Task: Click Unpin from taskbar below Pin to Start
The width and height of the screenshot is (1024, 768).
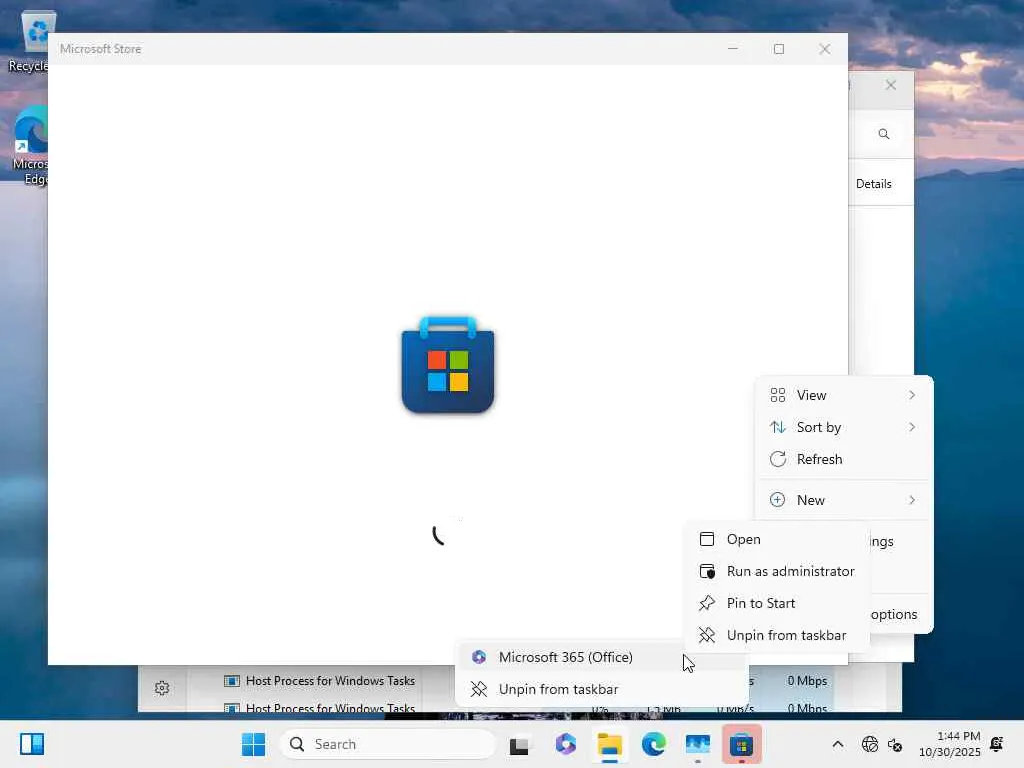Action: tap(776, 635)
